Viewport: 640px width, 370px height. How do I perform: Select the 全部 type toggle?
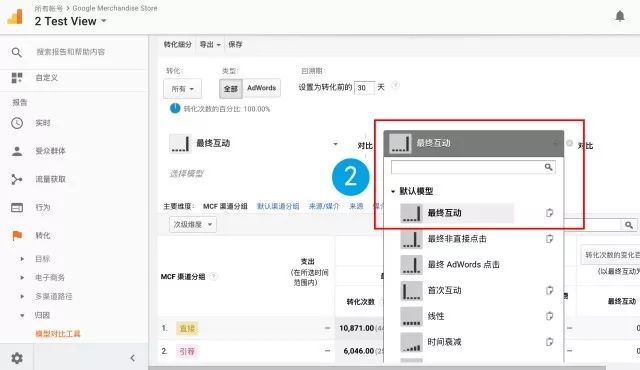[231, 89]
